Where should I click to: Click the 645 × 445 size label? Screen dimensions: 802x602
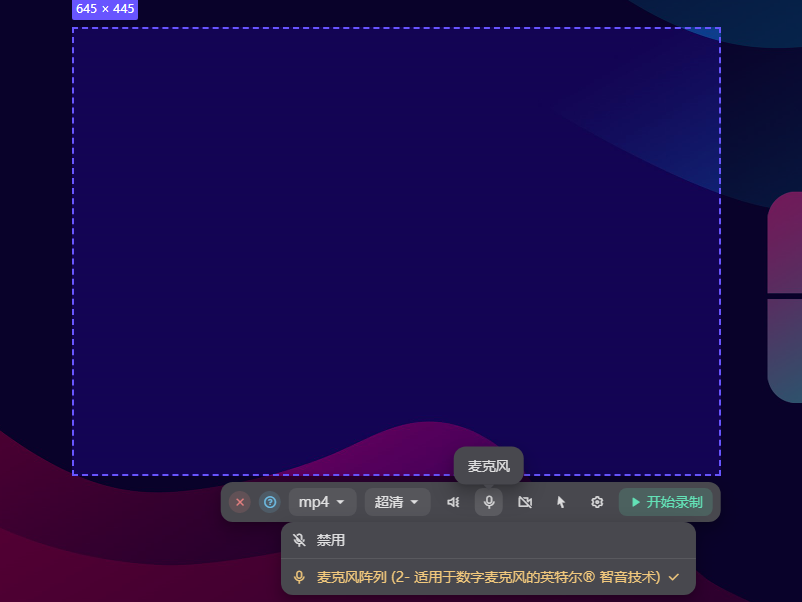pyautogui.click(x=105, y=9)
